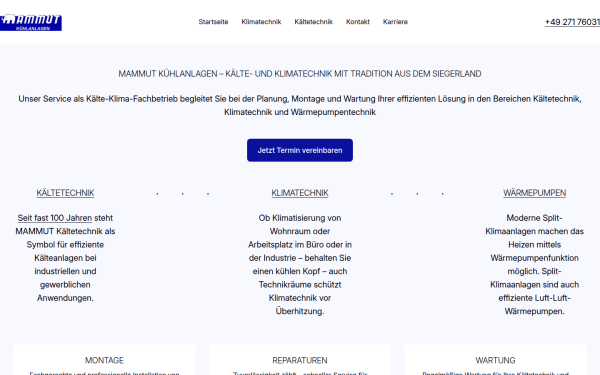Open the Kältetechnik navigation item
This screenshot has height=375, width=600.
point(313,22)
